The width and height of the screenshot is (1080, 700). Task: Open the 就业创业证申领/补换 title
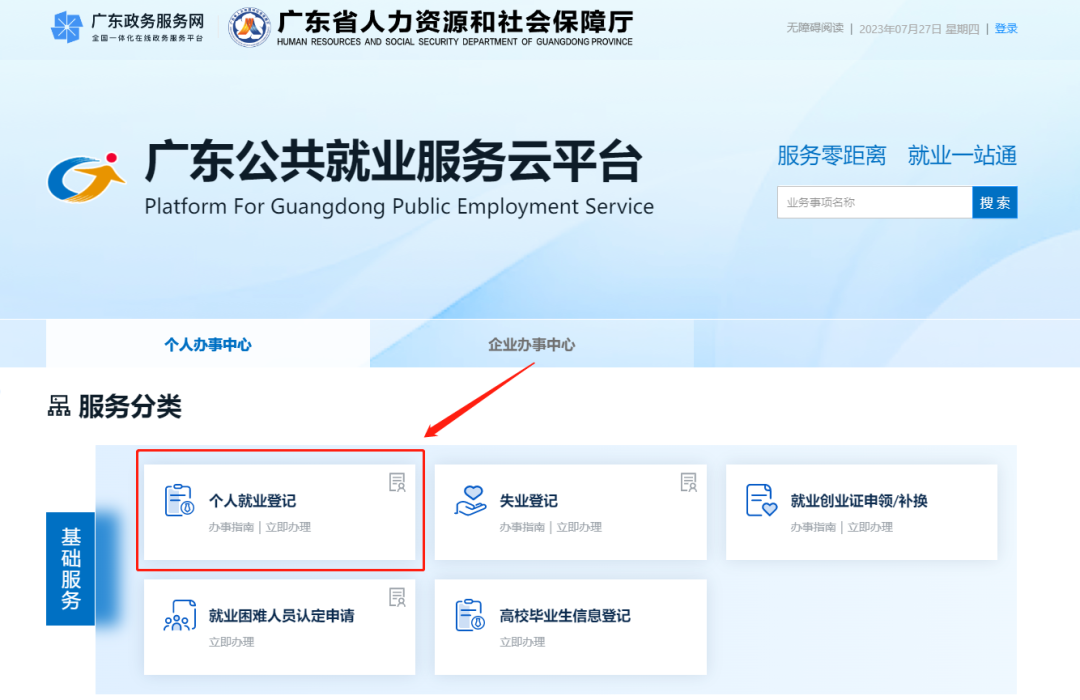[859, 501]
